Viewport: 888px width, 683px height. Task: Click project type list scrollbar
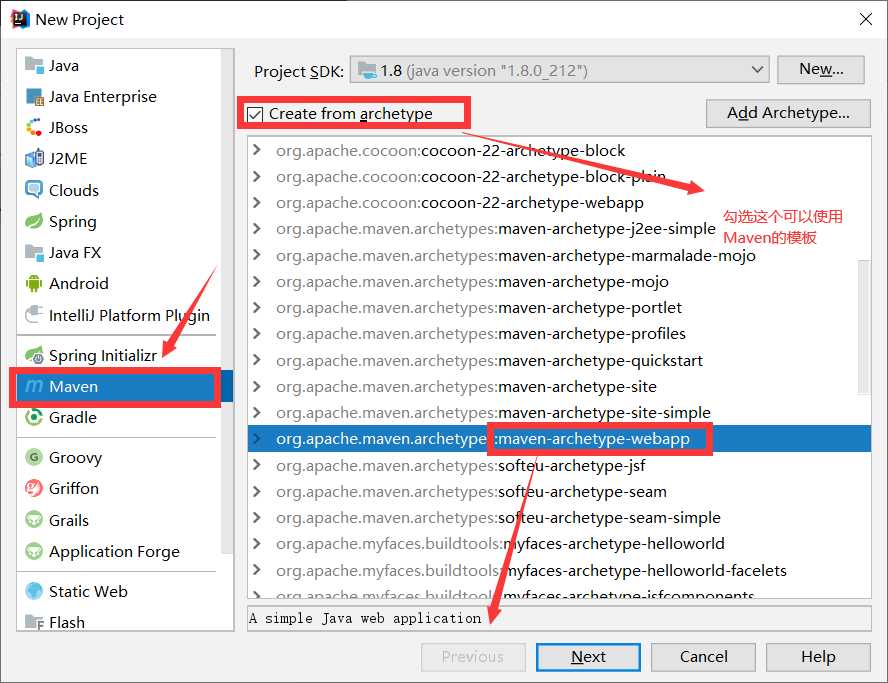coord(227,302)
